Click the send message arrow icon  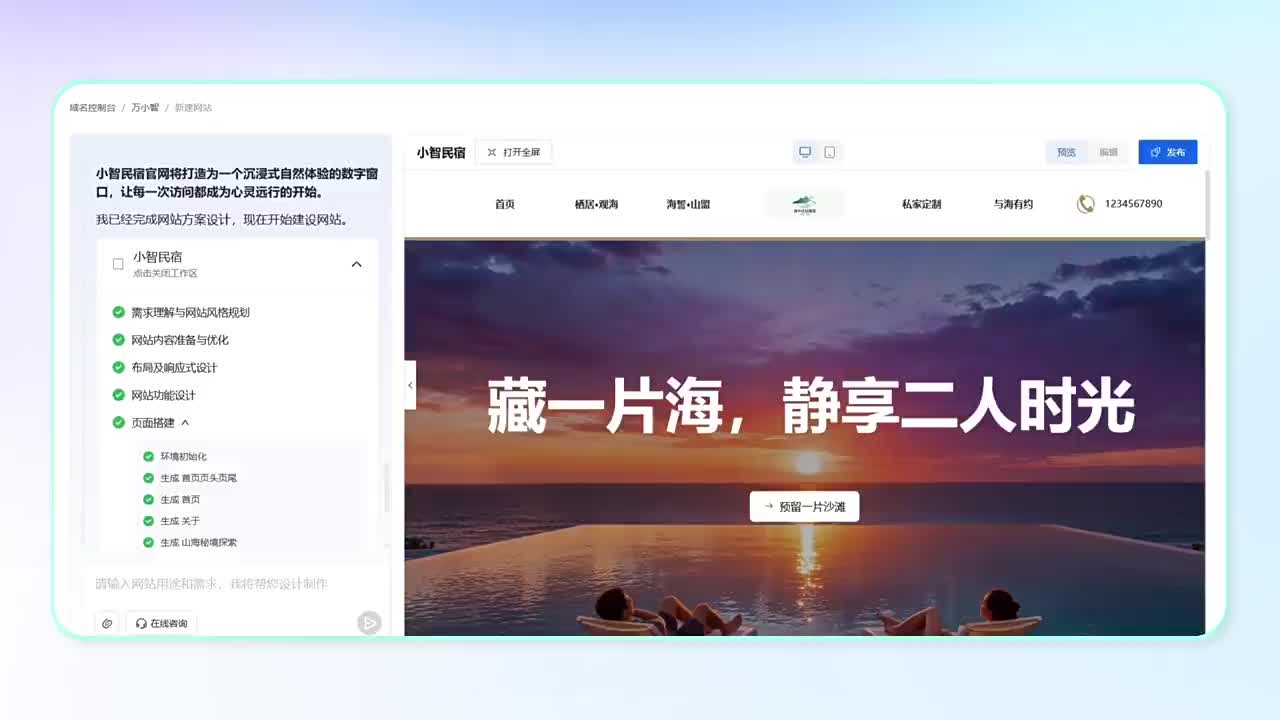point(369,623)
